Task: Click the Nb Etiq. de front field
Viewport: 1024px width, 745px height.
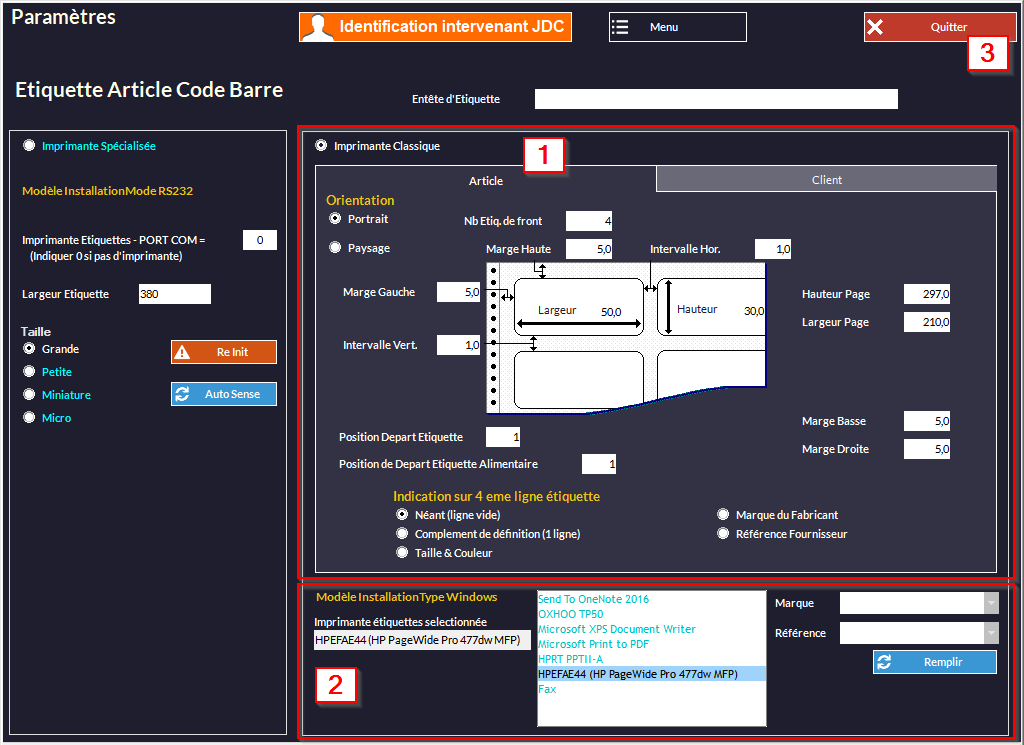Action: click(x=589, y=221)
